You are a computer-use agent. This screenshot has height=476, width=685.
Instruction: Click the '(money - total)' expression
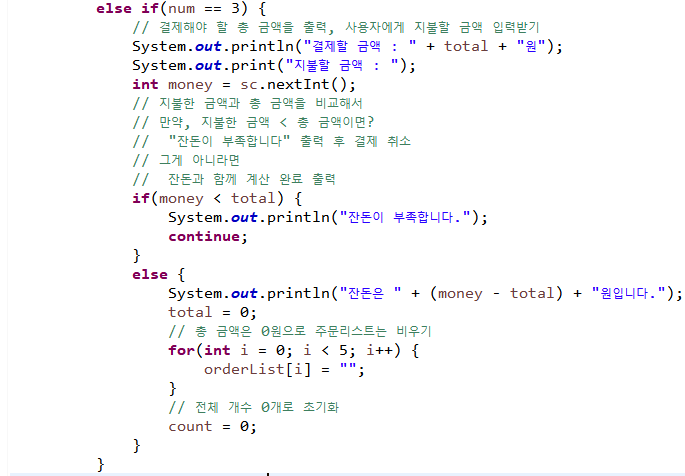point(496,293)
